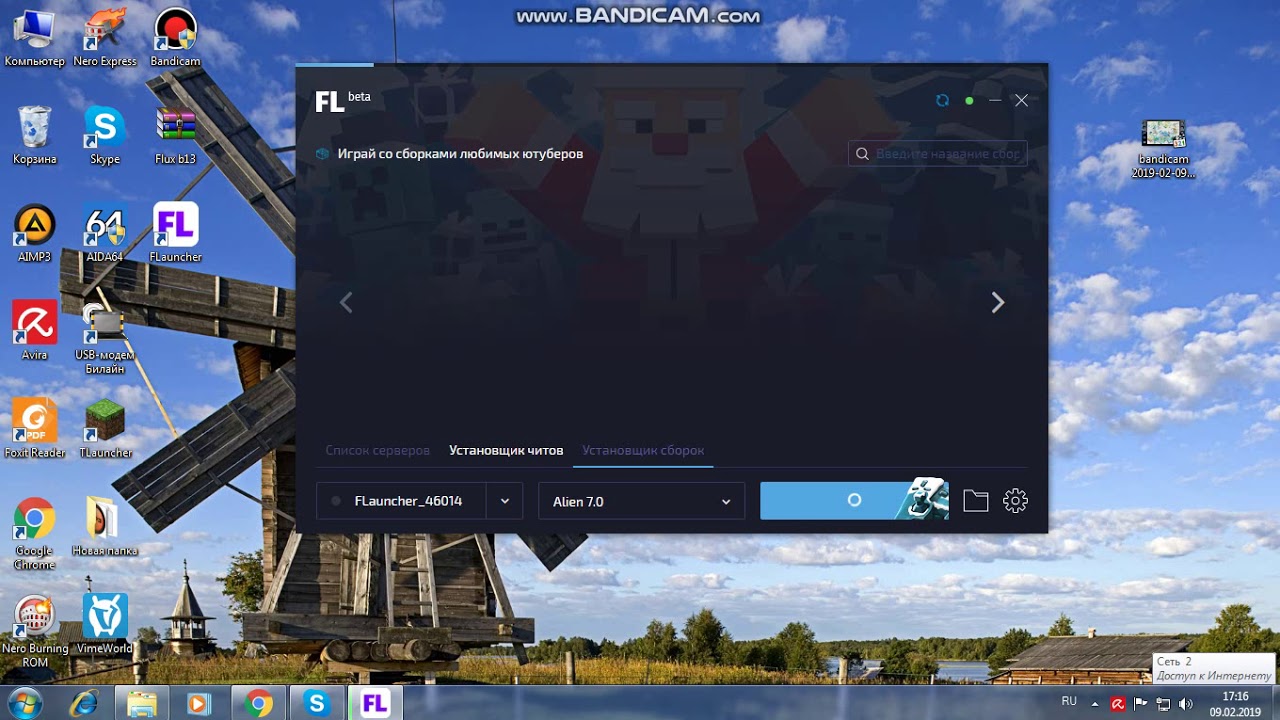Screen dimensions: 1280x720
Task: Click the Играй со сборками любимых ютуберов text
Action: tap(460, 154)
